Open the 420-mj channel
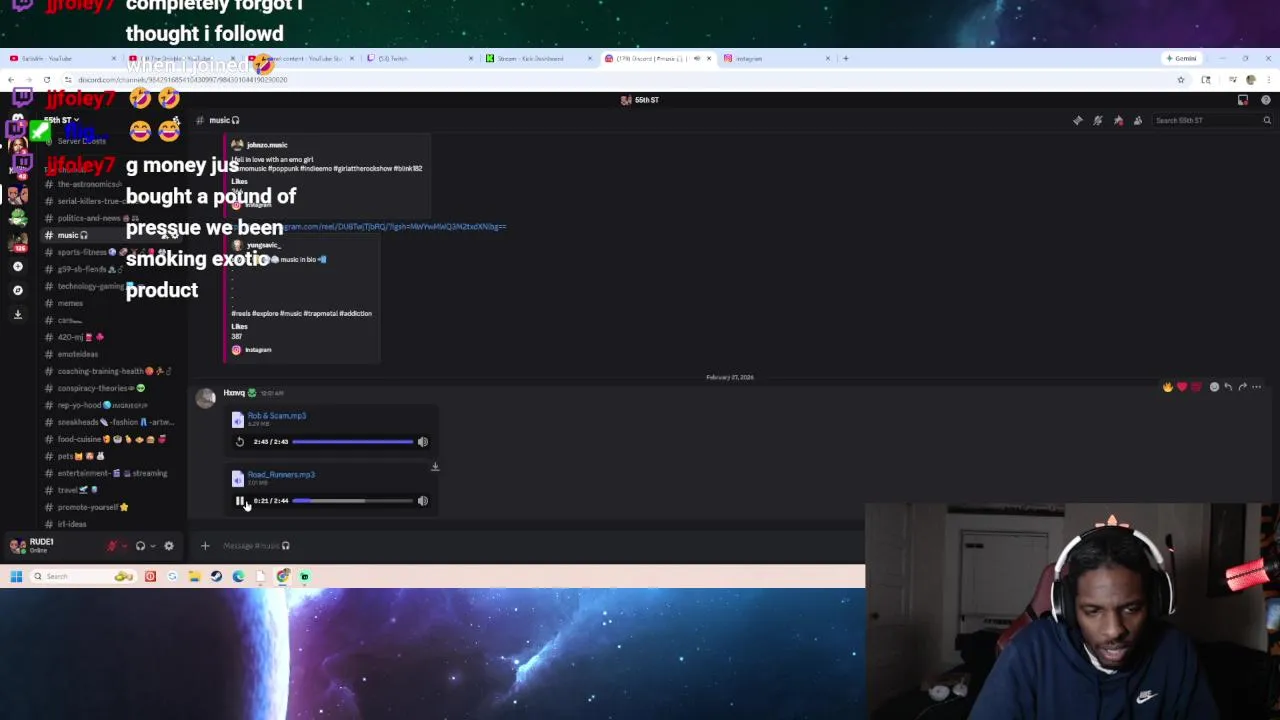1280x720 pixels. point(112,337)
